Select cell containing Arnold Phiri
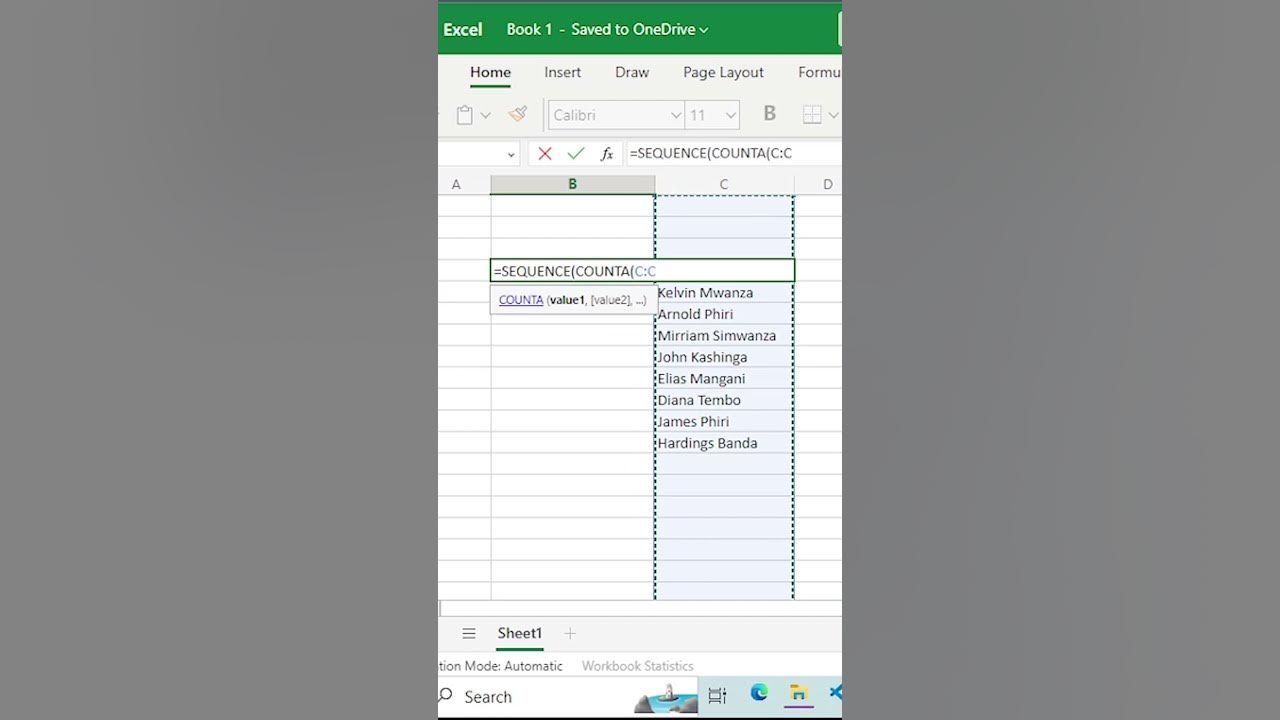Viewport: 1280px width, 720px height. 724,314
